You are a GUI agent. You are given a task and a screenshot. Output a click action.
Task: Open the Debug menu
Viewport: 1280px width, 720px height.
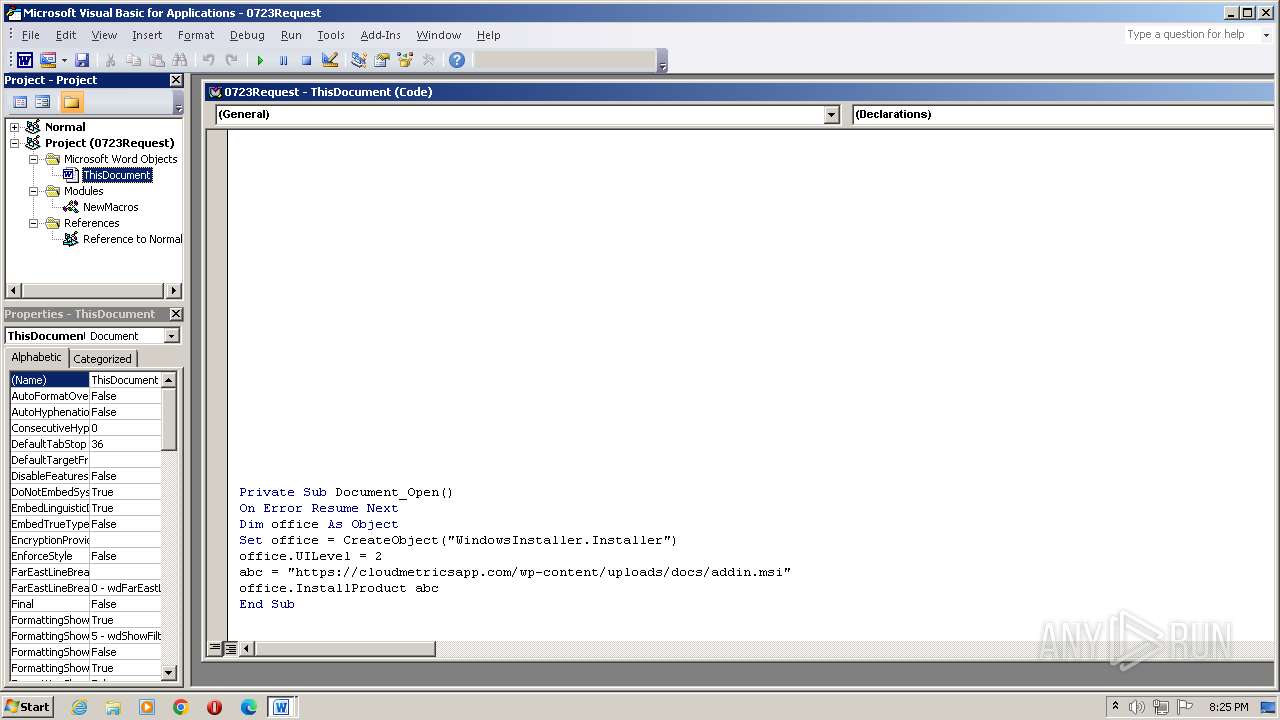coord(247,35)
